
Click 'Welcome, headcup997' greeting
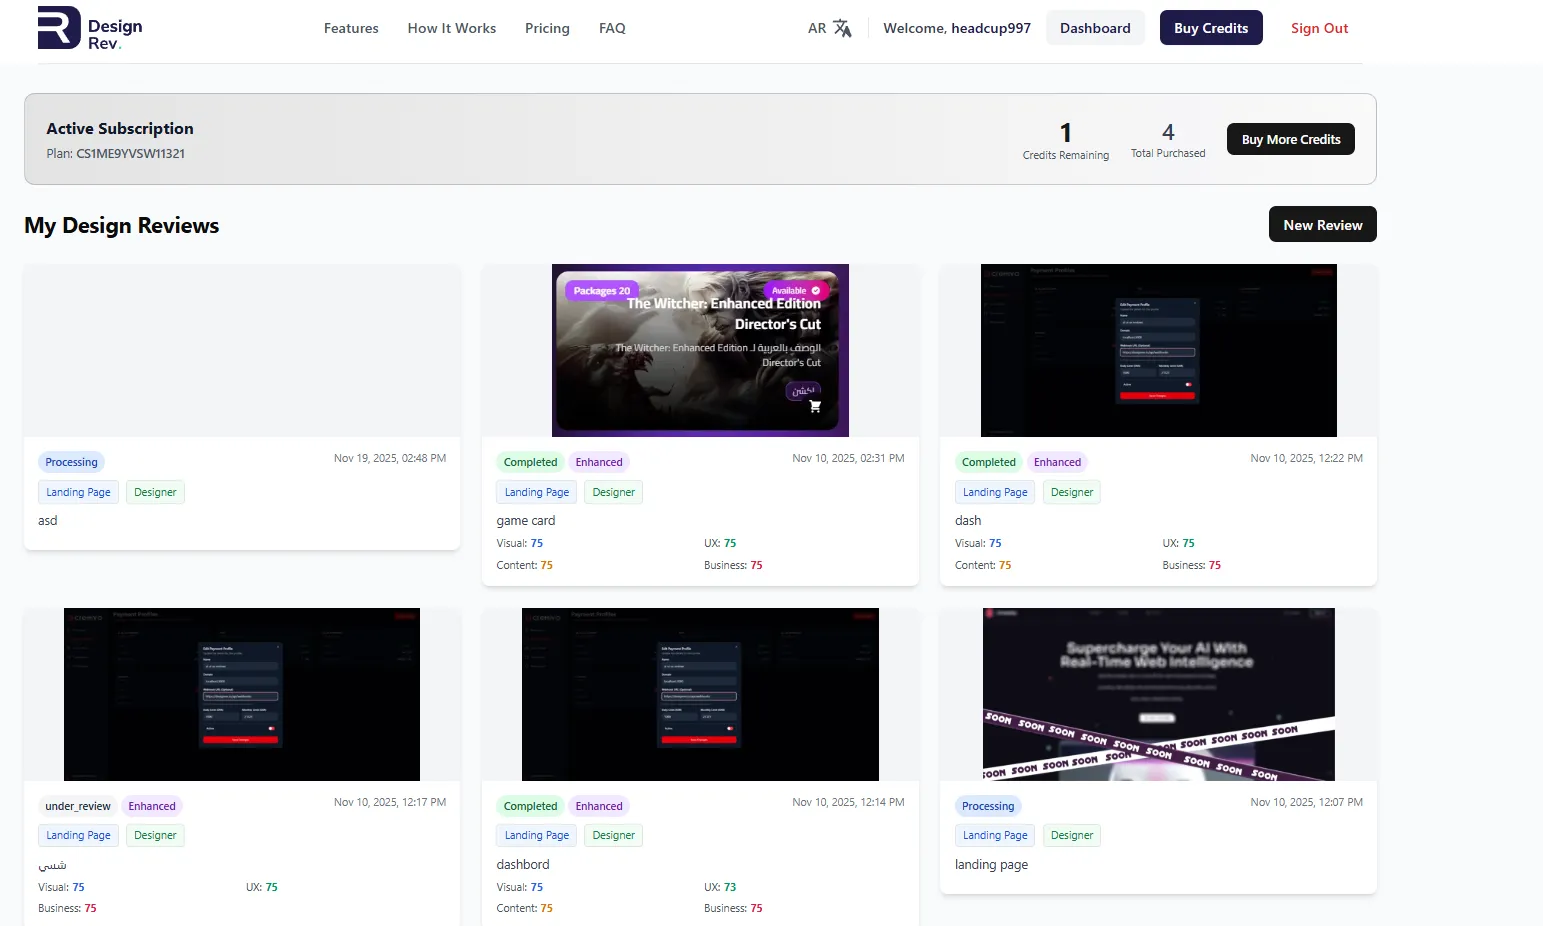point(957,28)
